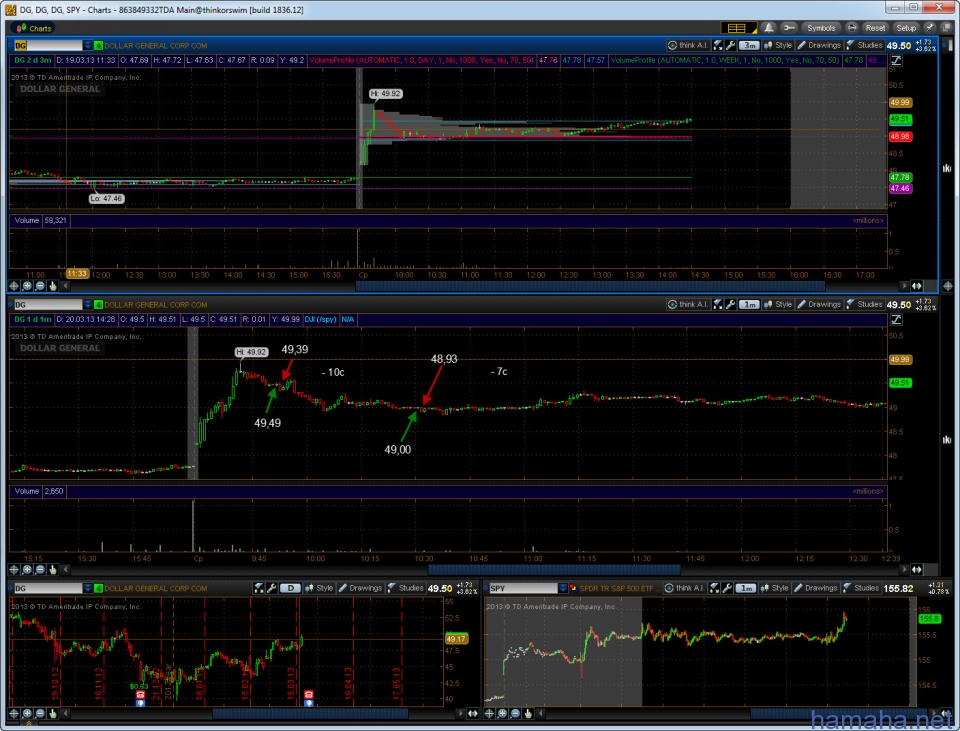This screenshot has height=731, width=960.
Task: Toggle the chart scale icon in the 3m chart
Action: (896, 60)
